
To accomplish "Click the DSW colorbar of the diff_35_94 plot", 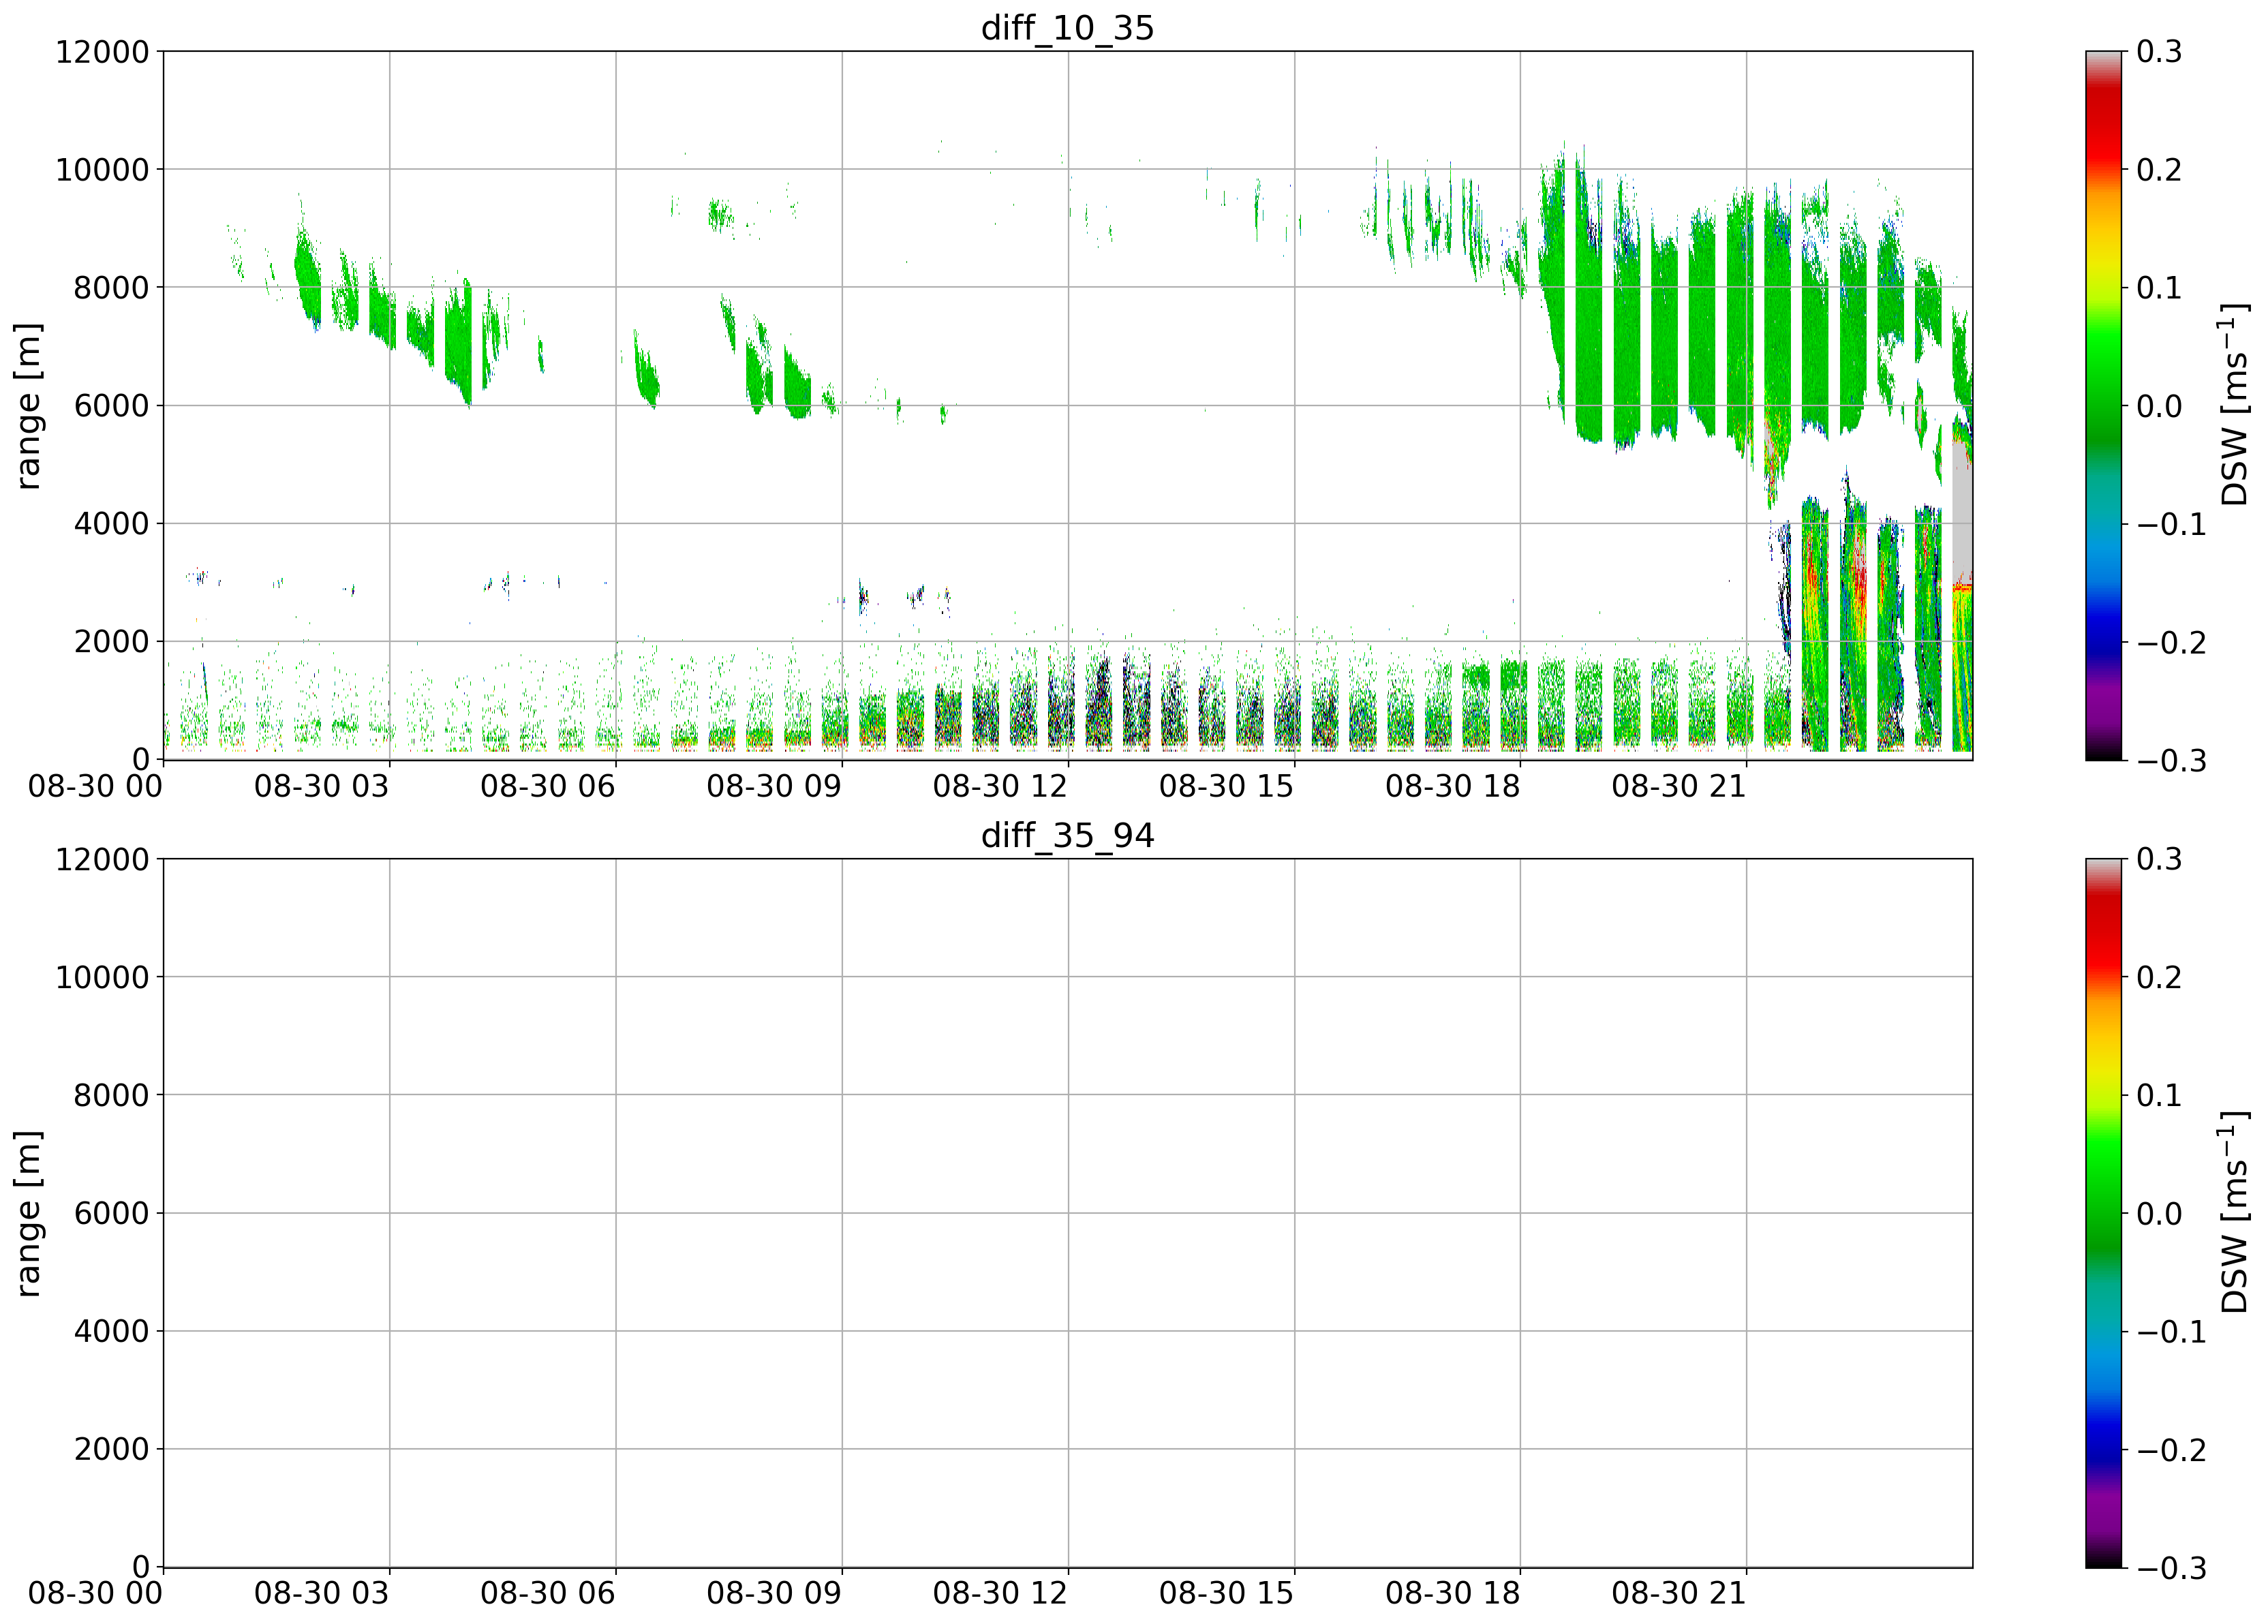I will tap(2103, 1213).
